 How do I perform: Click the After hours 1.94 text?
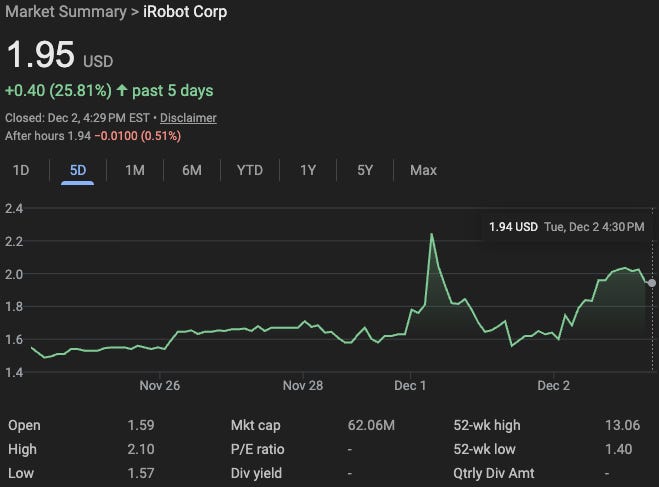coord(48,136)
